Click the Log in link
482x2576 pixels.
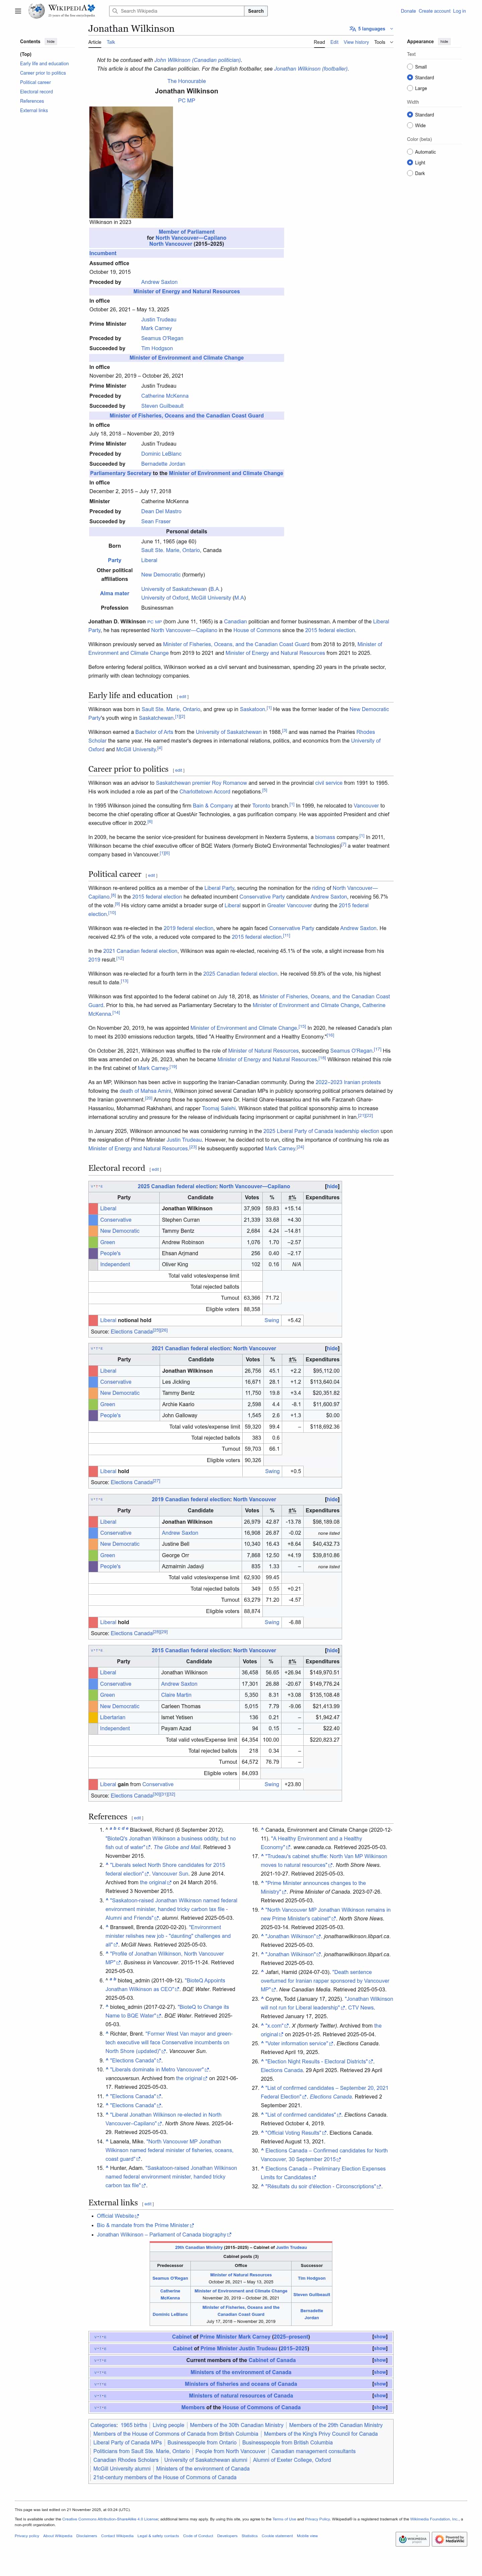tap(459, 11)
